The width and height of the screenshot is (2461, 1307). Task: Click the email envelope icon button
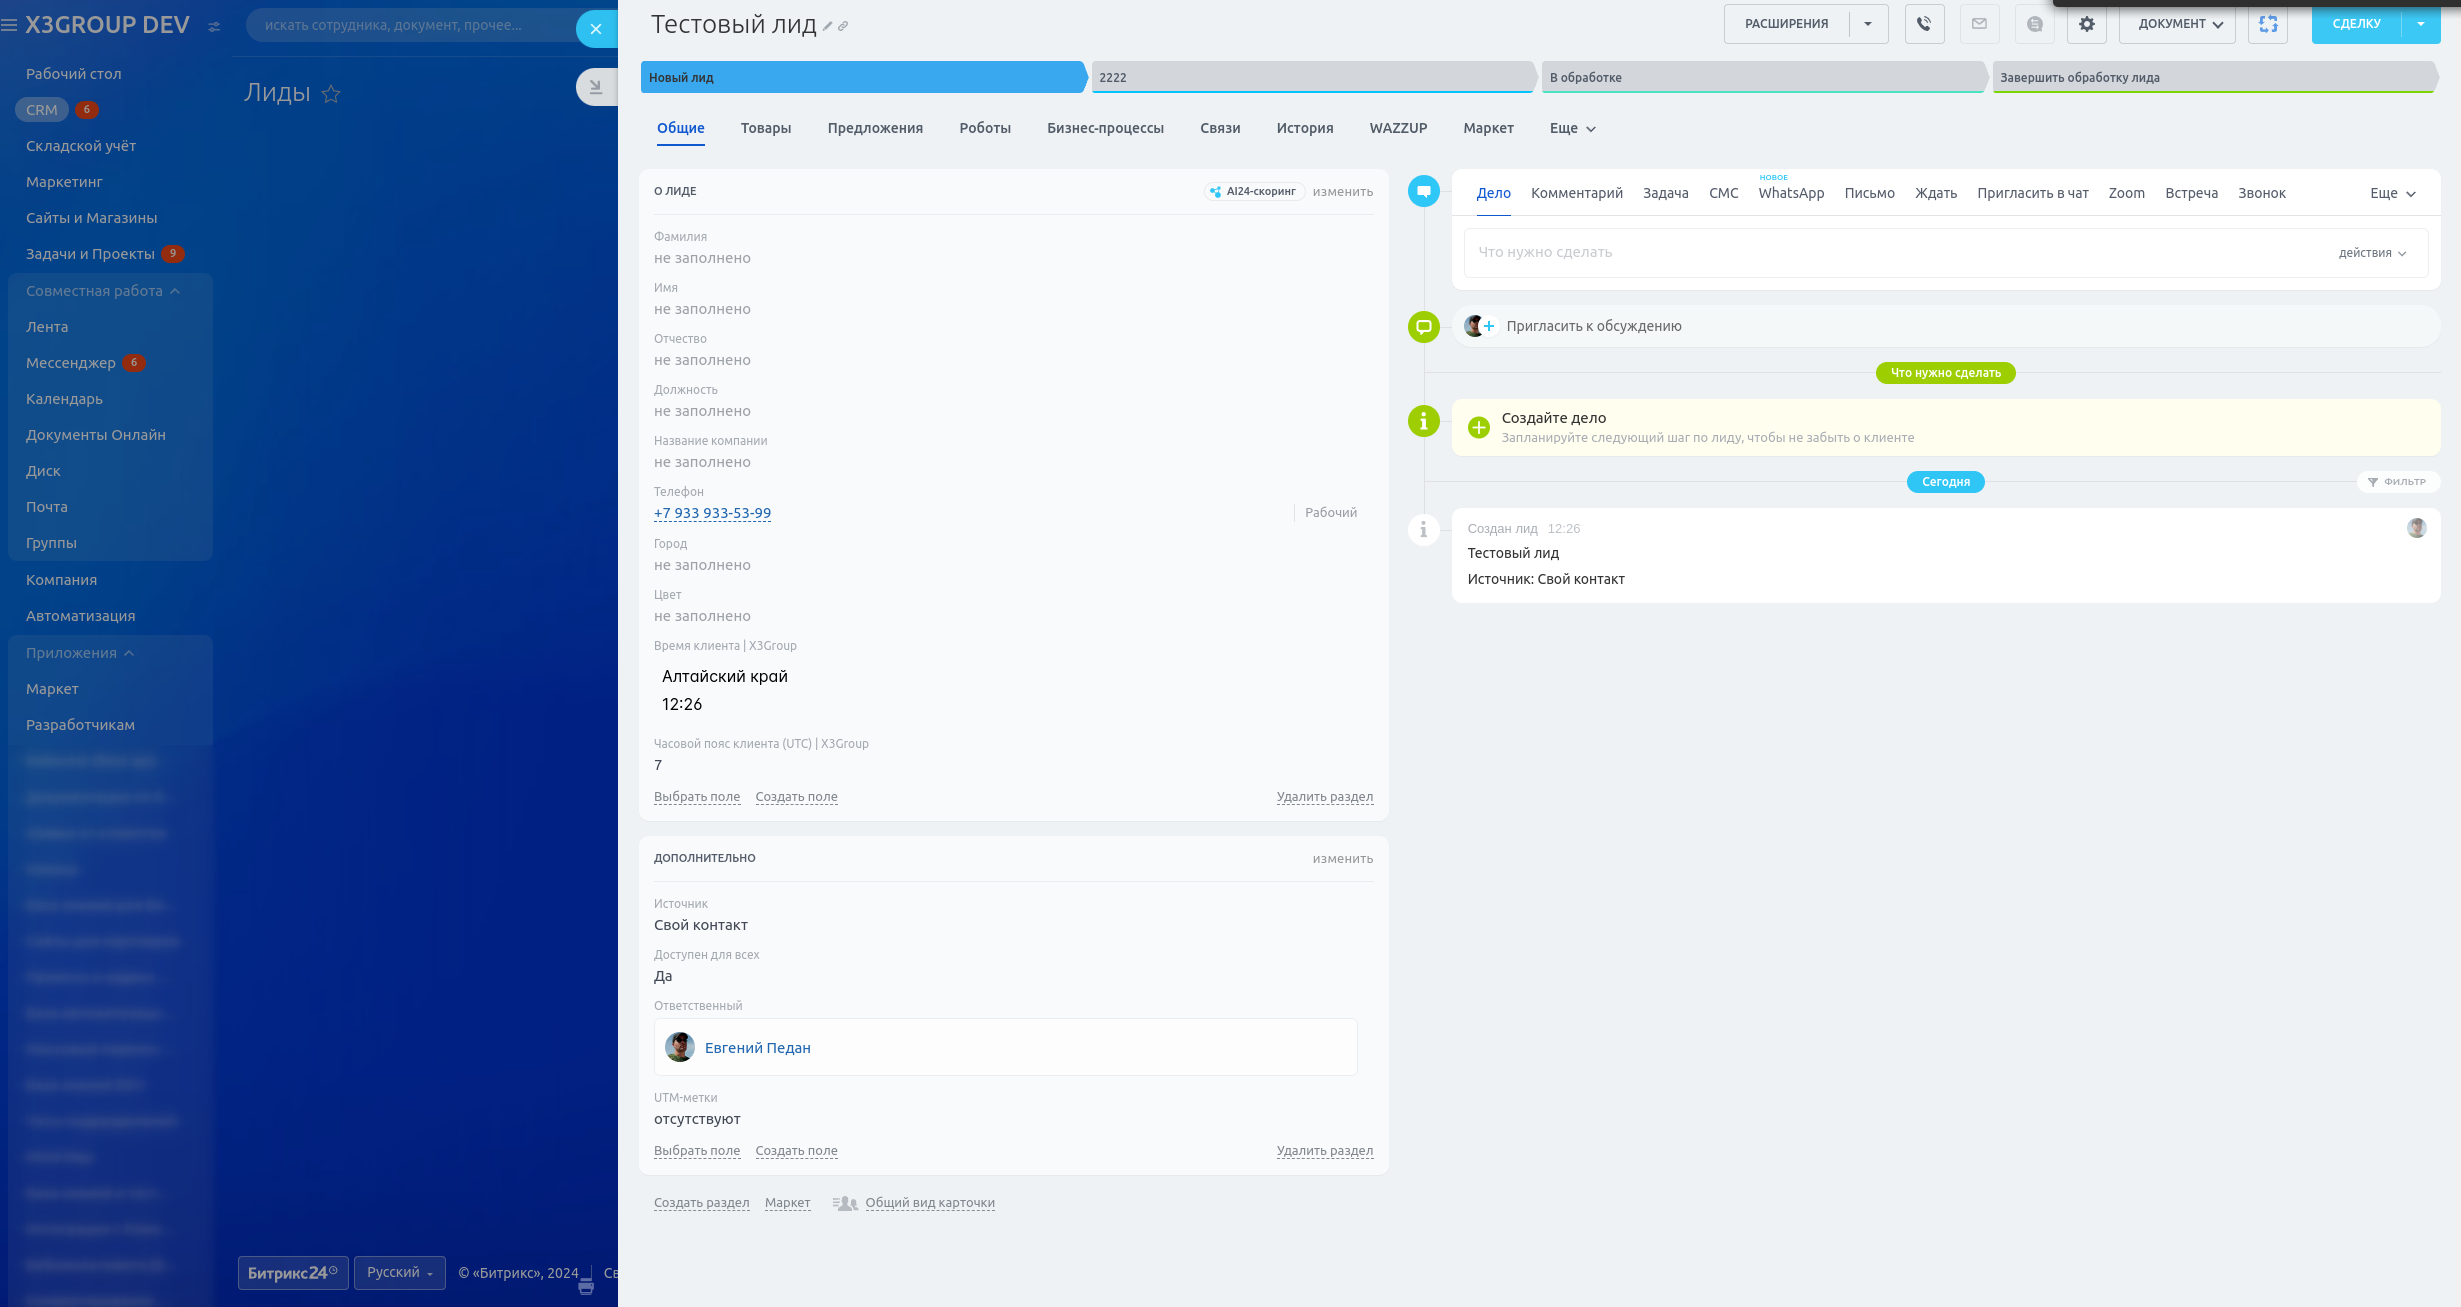point(1979,24)
